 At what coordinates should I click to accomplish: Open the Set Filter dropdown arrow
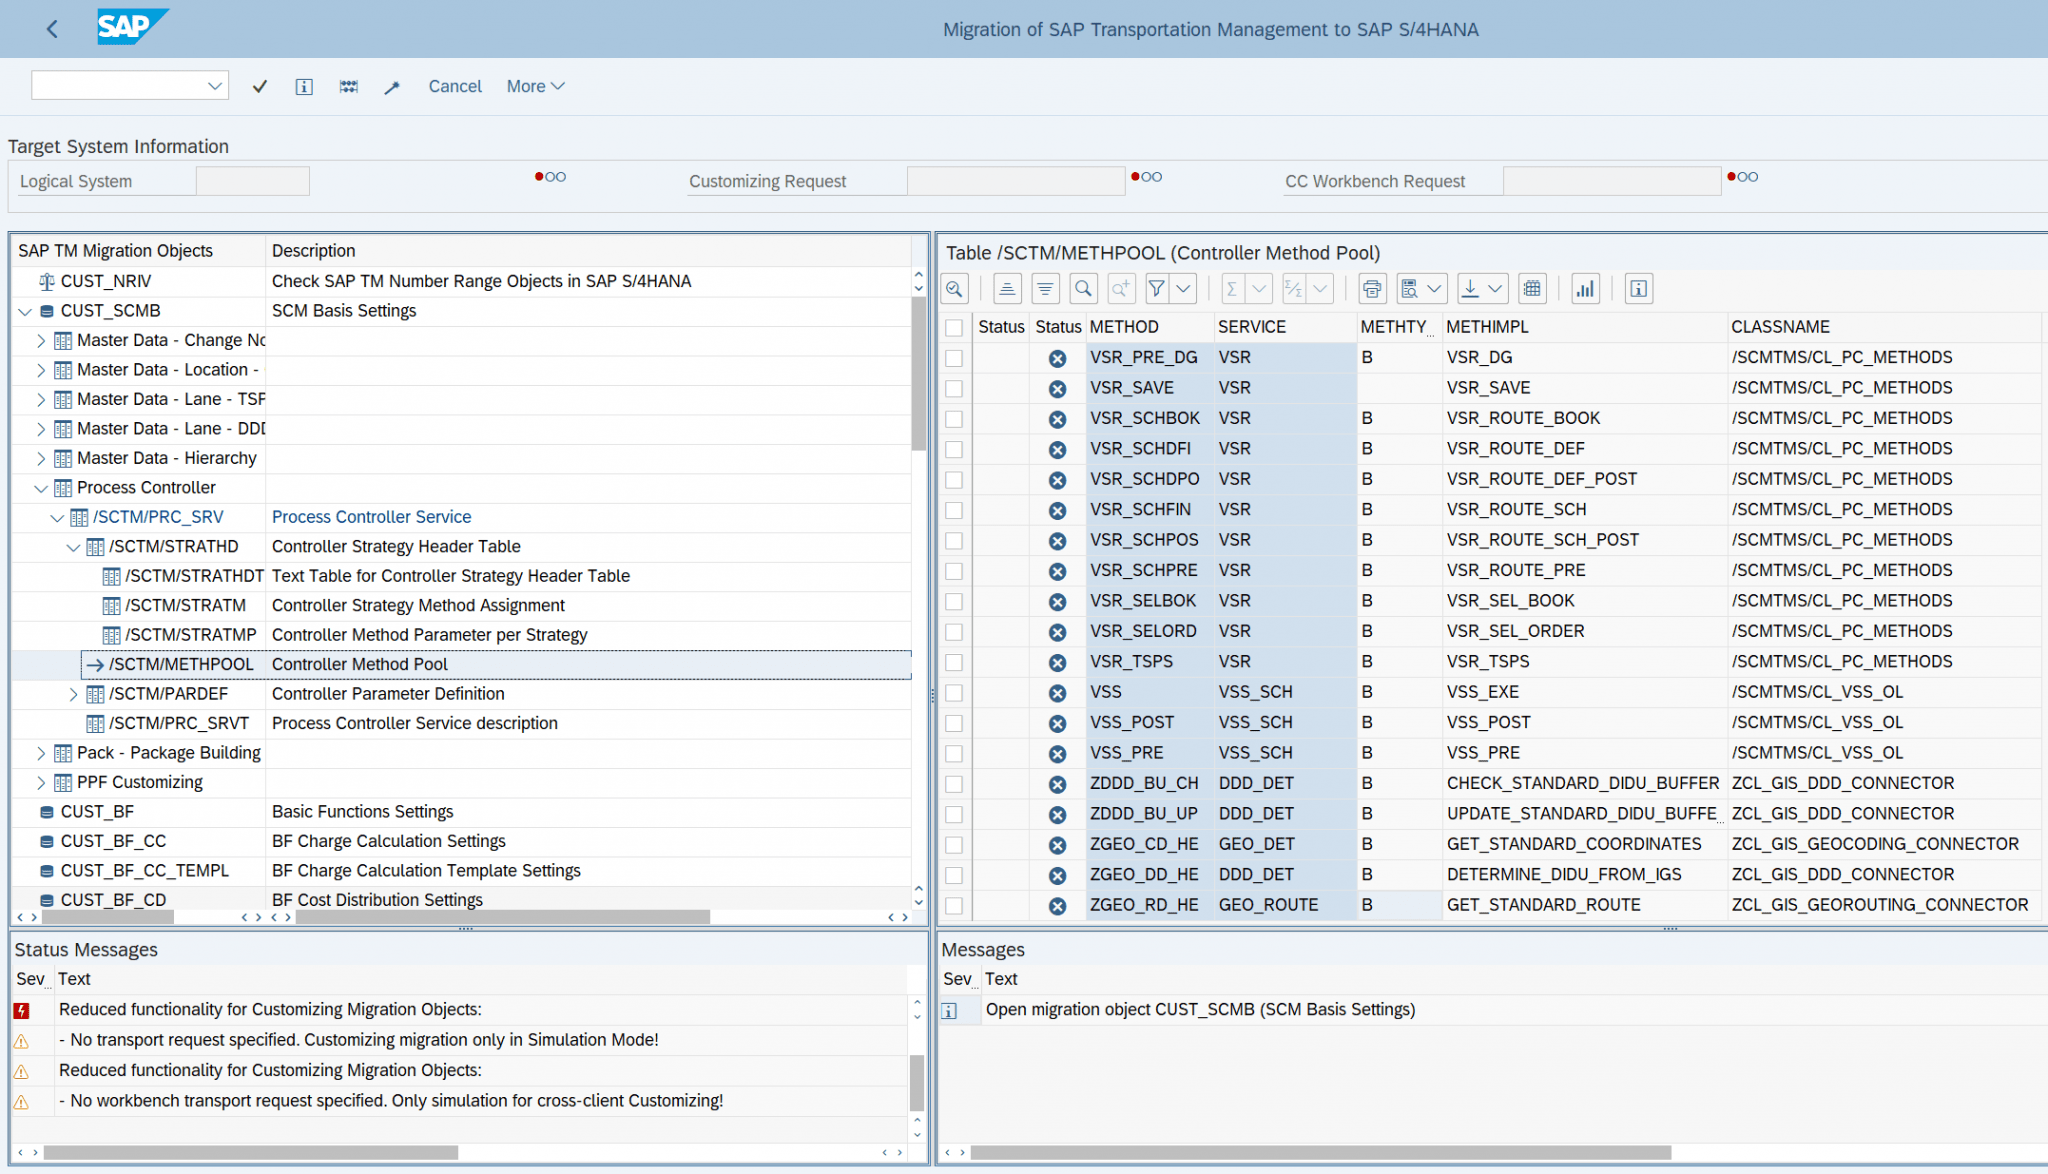(1184, 289)
